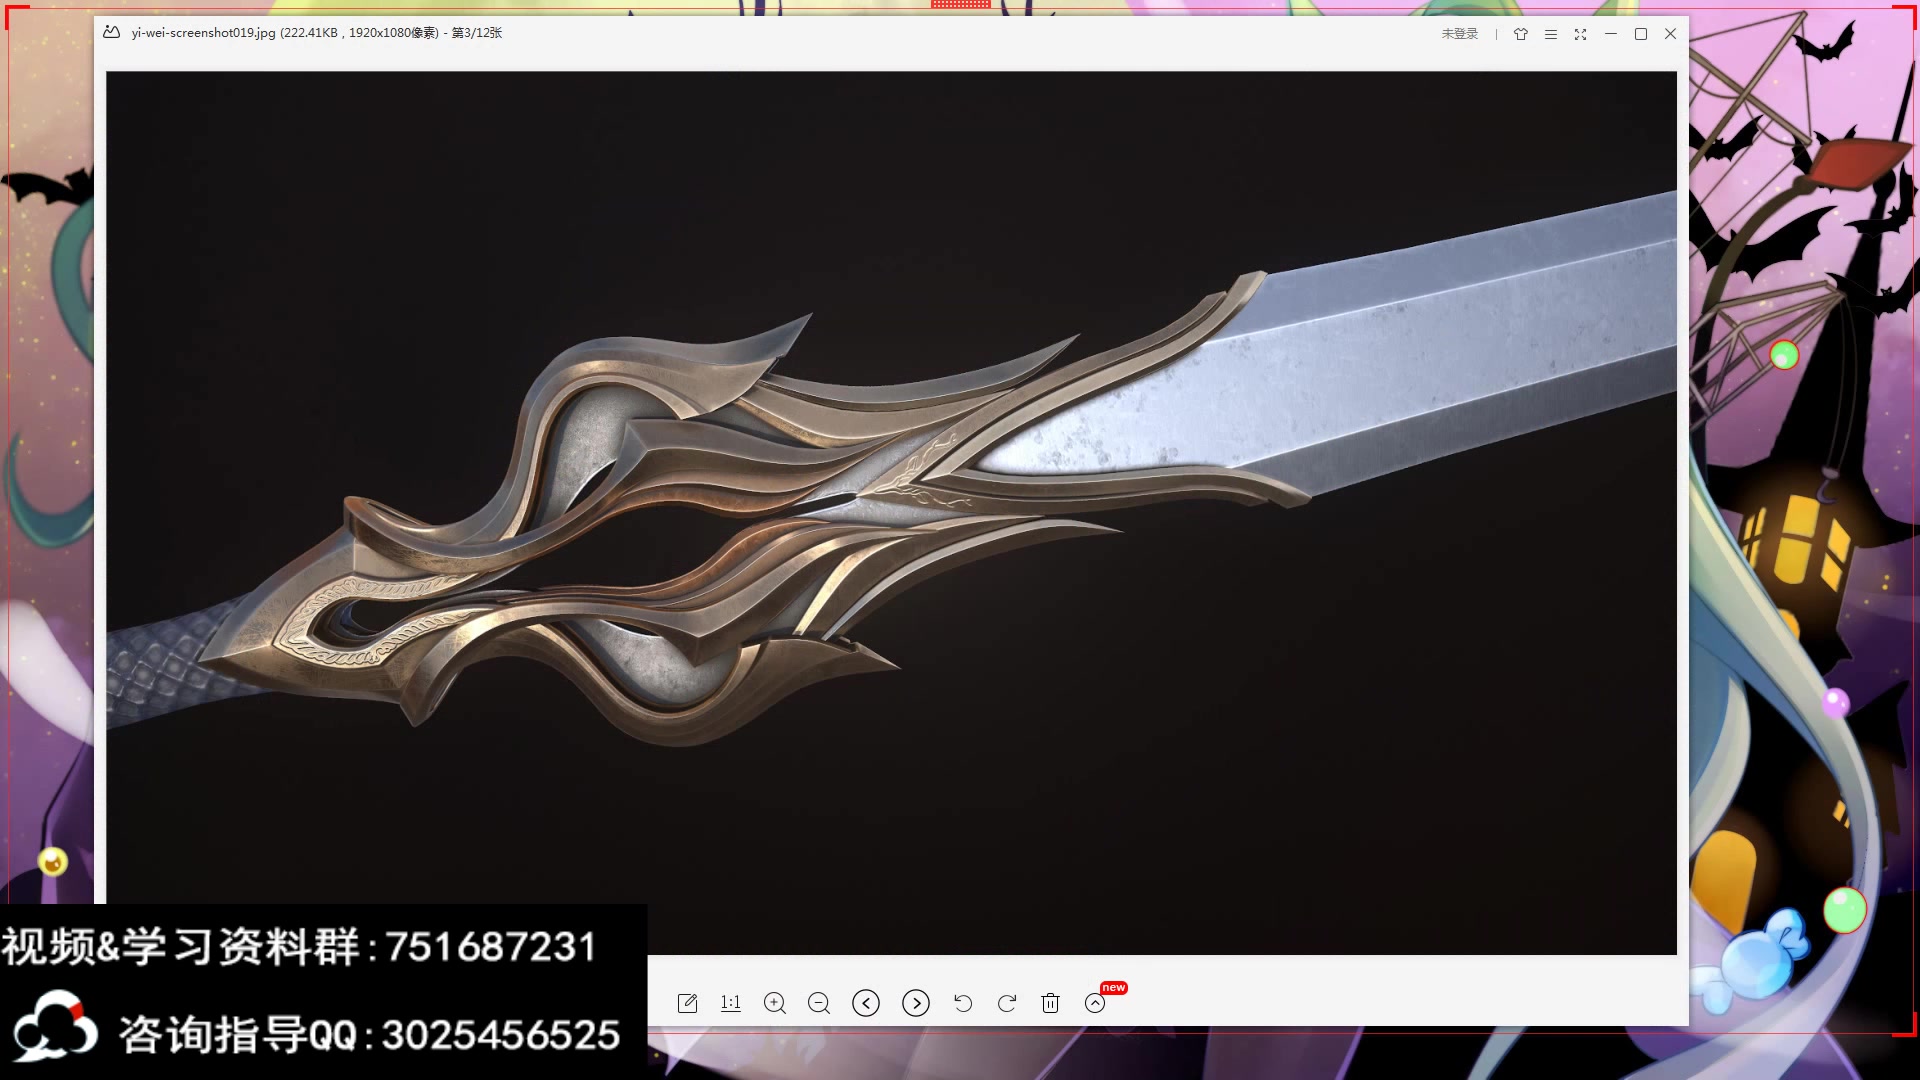This screenshot has width=1920, height=1080.
Task: Enter fullscreen view mode
Action: (x=1581, y=34)
